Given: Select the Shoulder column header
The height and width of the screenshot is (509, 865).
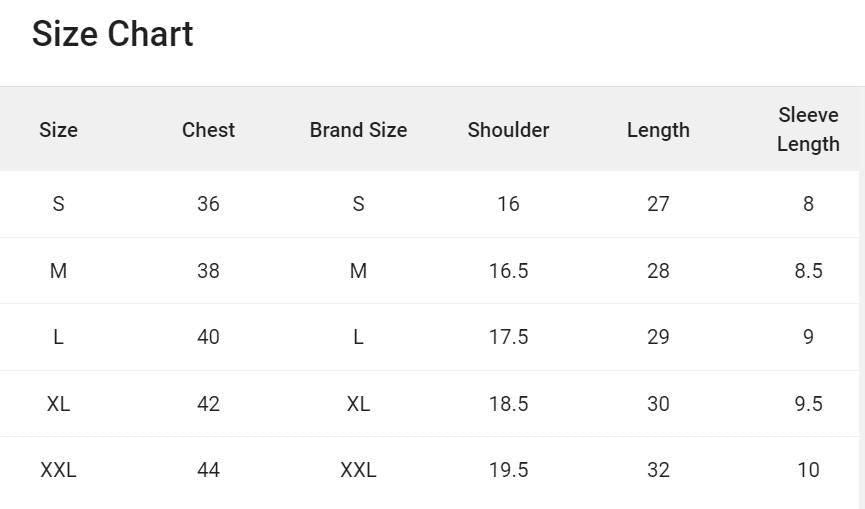Looking at the screenshot, I should point(509,130).
